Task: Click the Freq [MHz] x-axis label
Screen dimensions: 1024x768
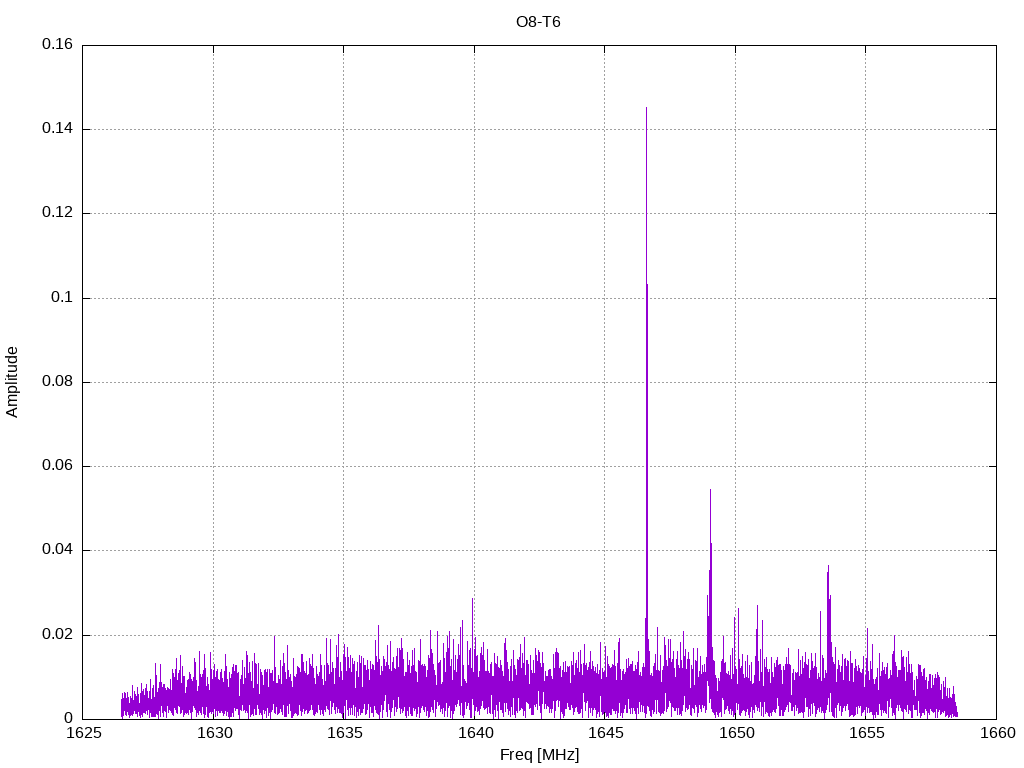Action: pyautogui.click(x=538, y=754)
